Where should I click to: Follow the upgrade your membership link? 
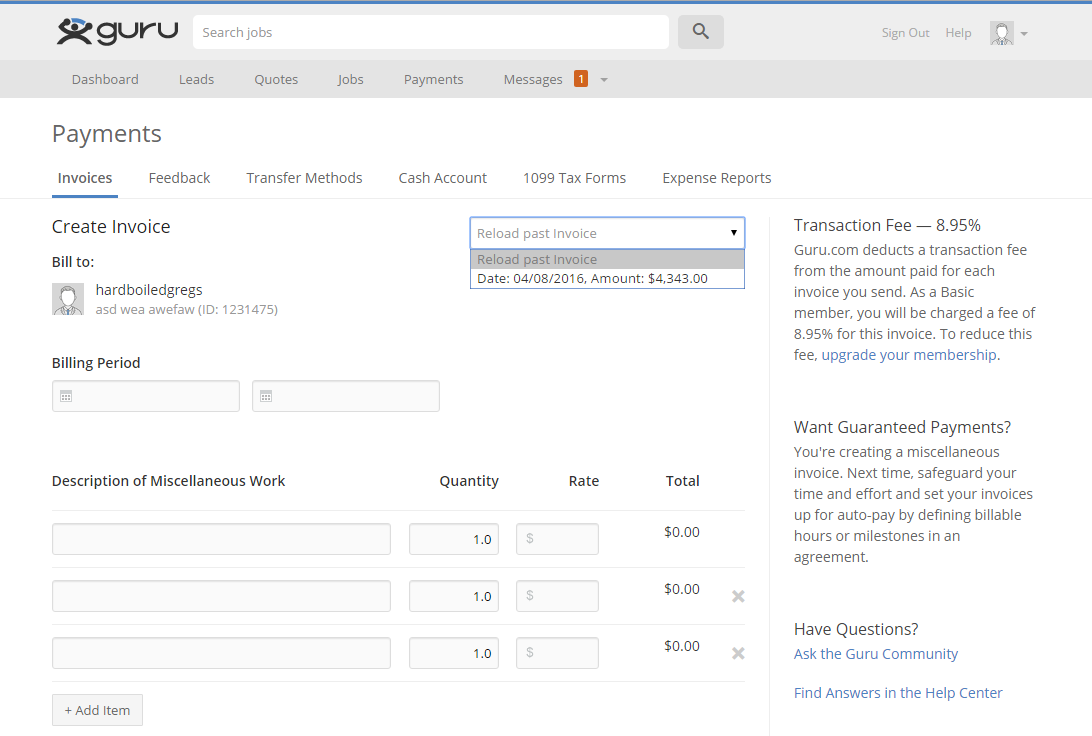(x=909, y=355)
